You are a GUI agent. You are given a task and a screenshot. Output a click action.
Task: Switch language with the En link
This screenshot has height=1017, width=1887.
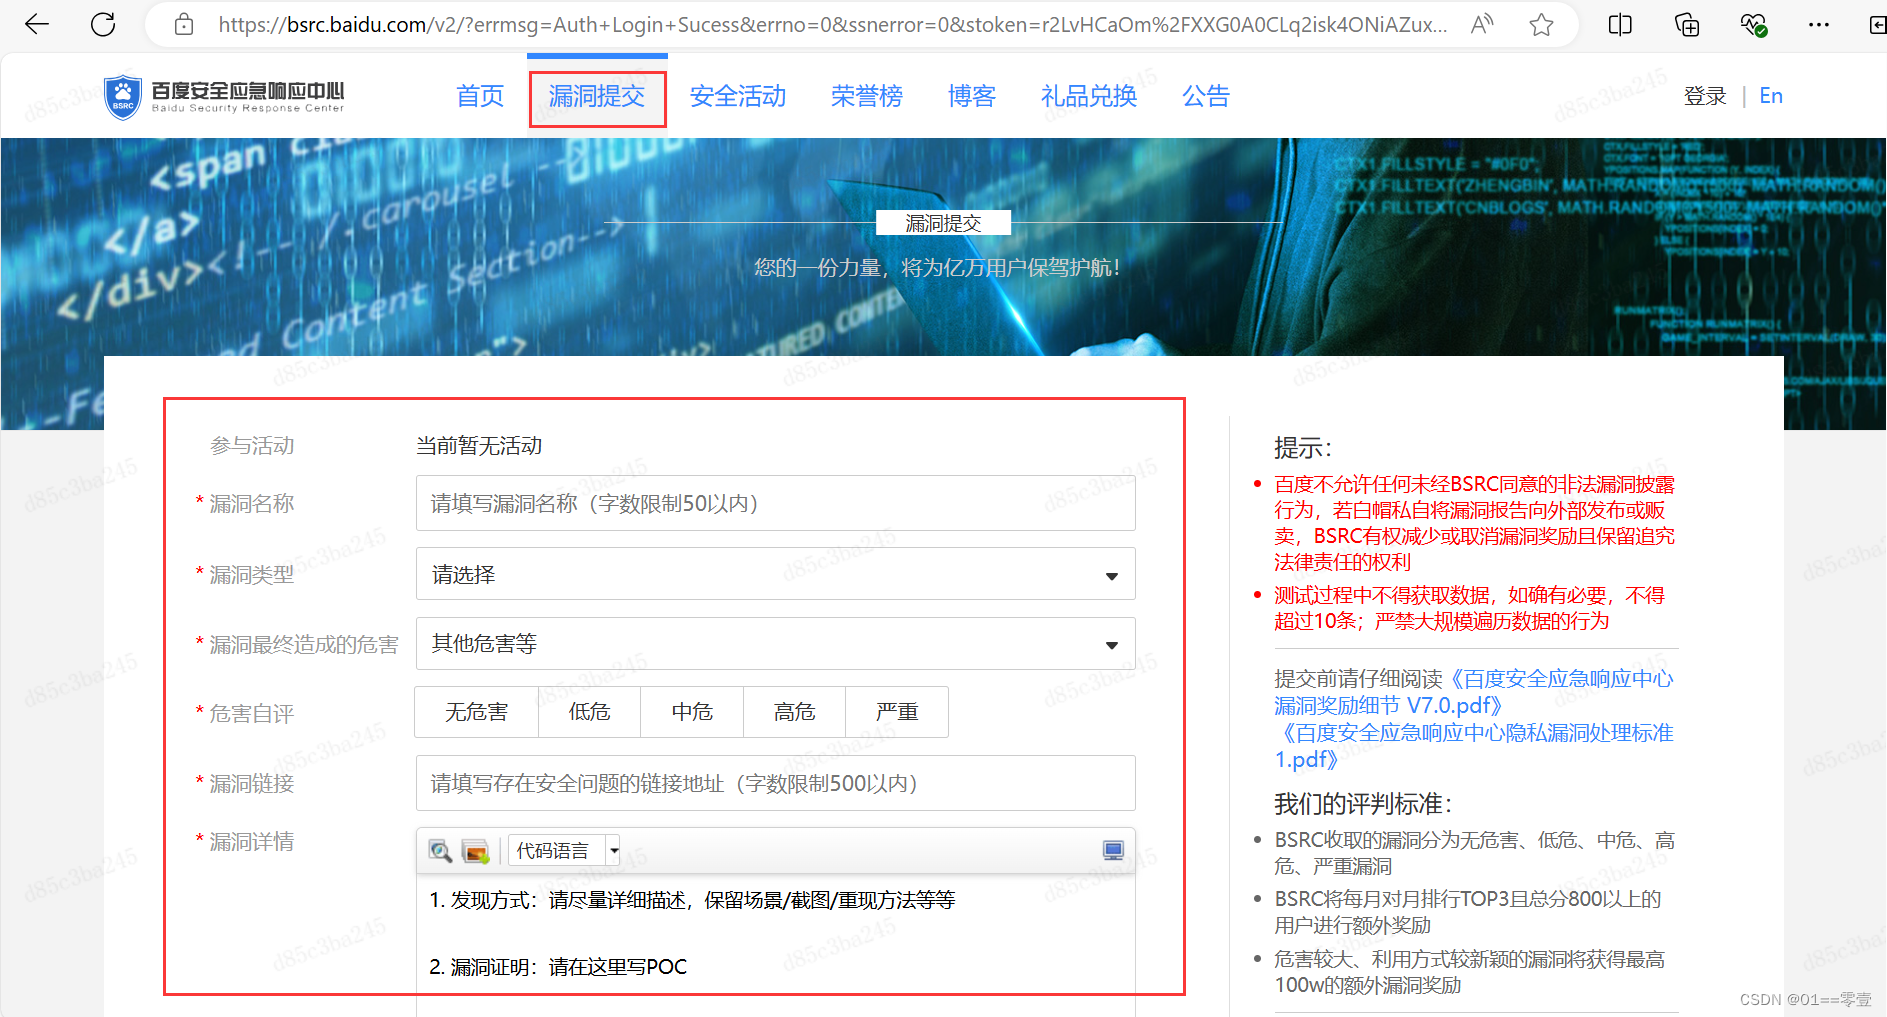point(1771,96)
